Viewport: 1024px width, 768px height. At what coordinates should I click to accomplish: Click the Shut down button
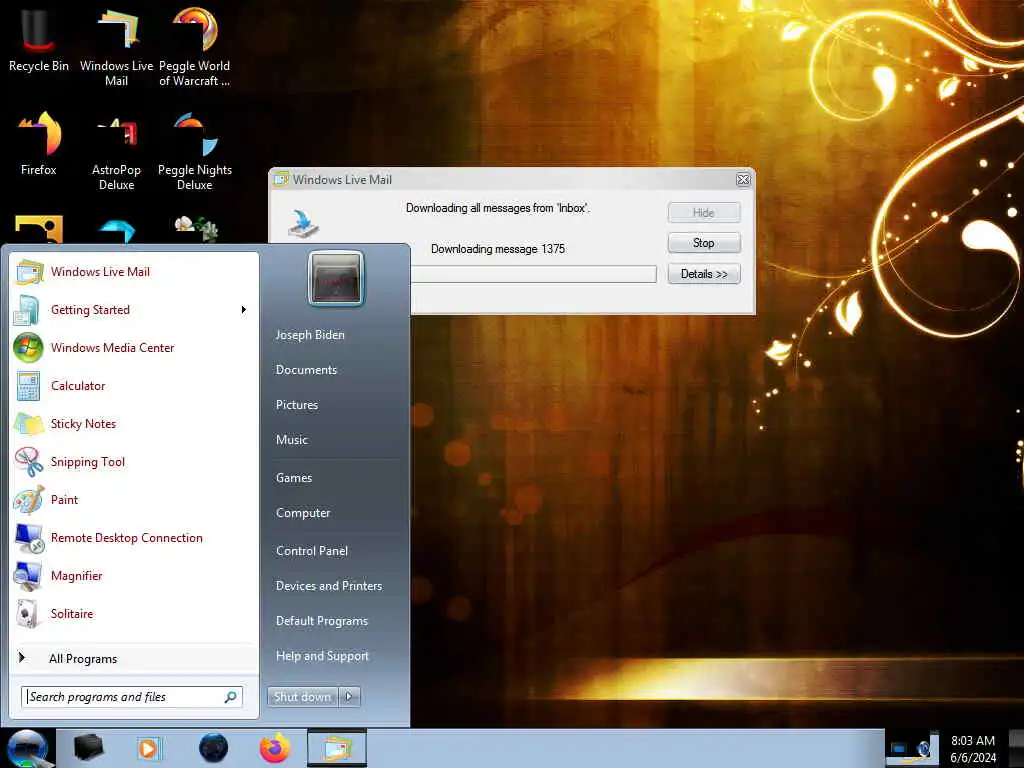[302, 697]
